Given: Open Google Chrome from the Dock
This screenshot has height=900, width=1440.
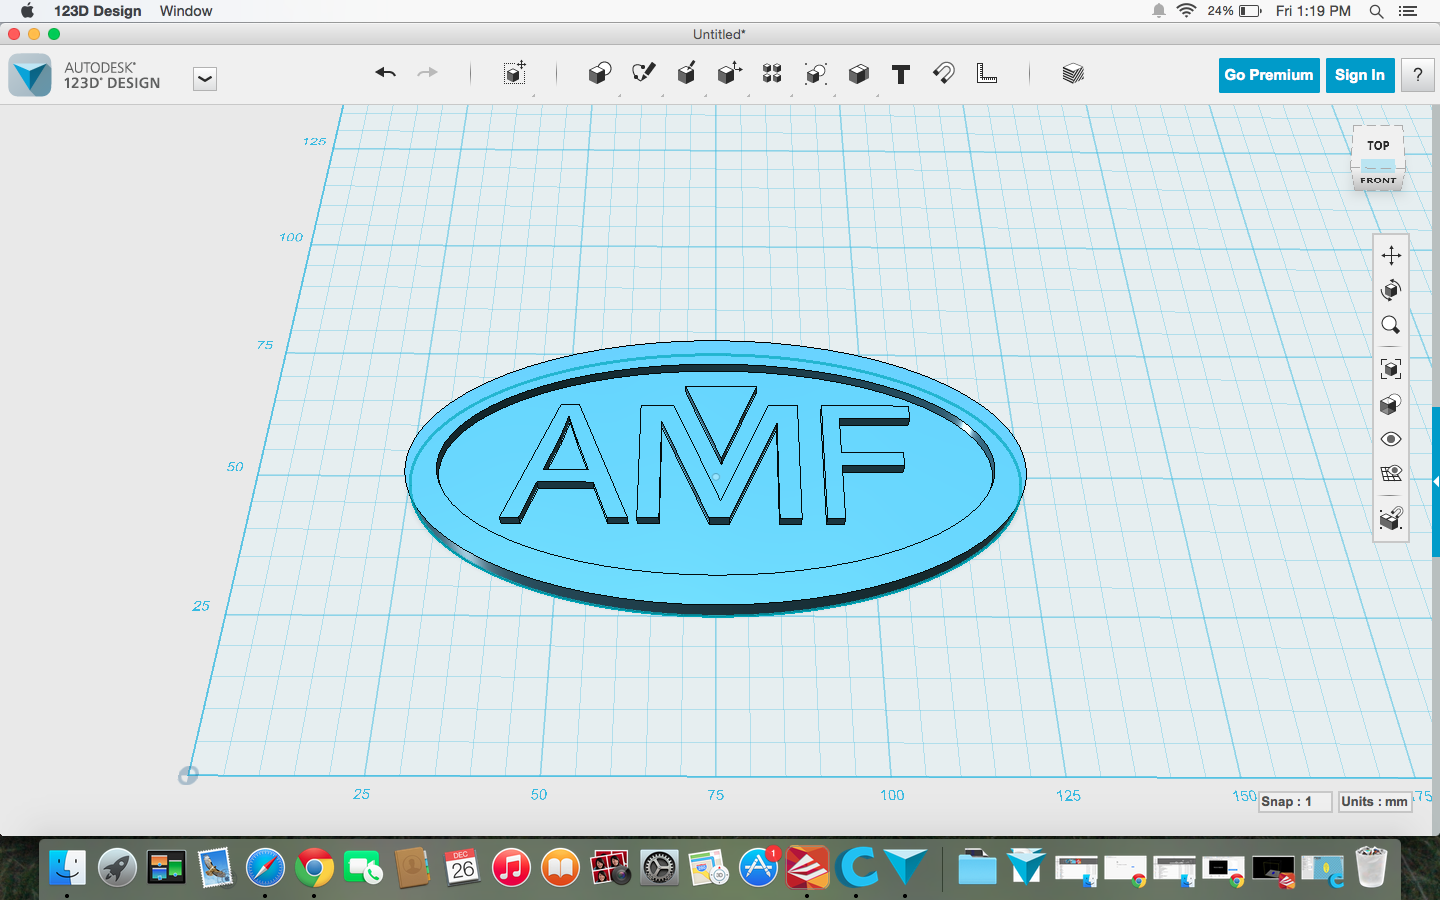Looking at the screenshot, I should pyautogui.click(x=314, y=867).
